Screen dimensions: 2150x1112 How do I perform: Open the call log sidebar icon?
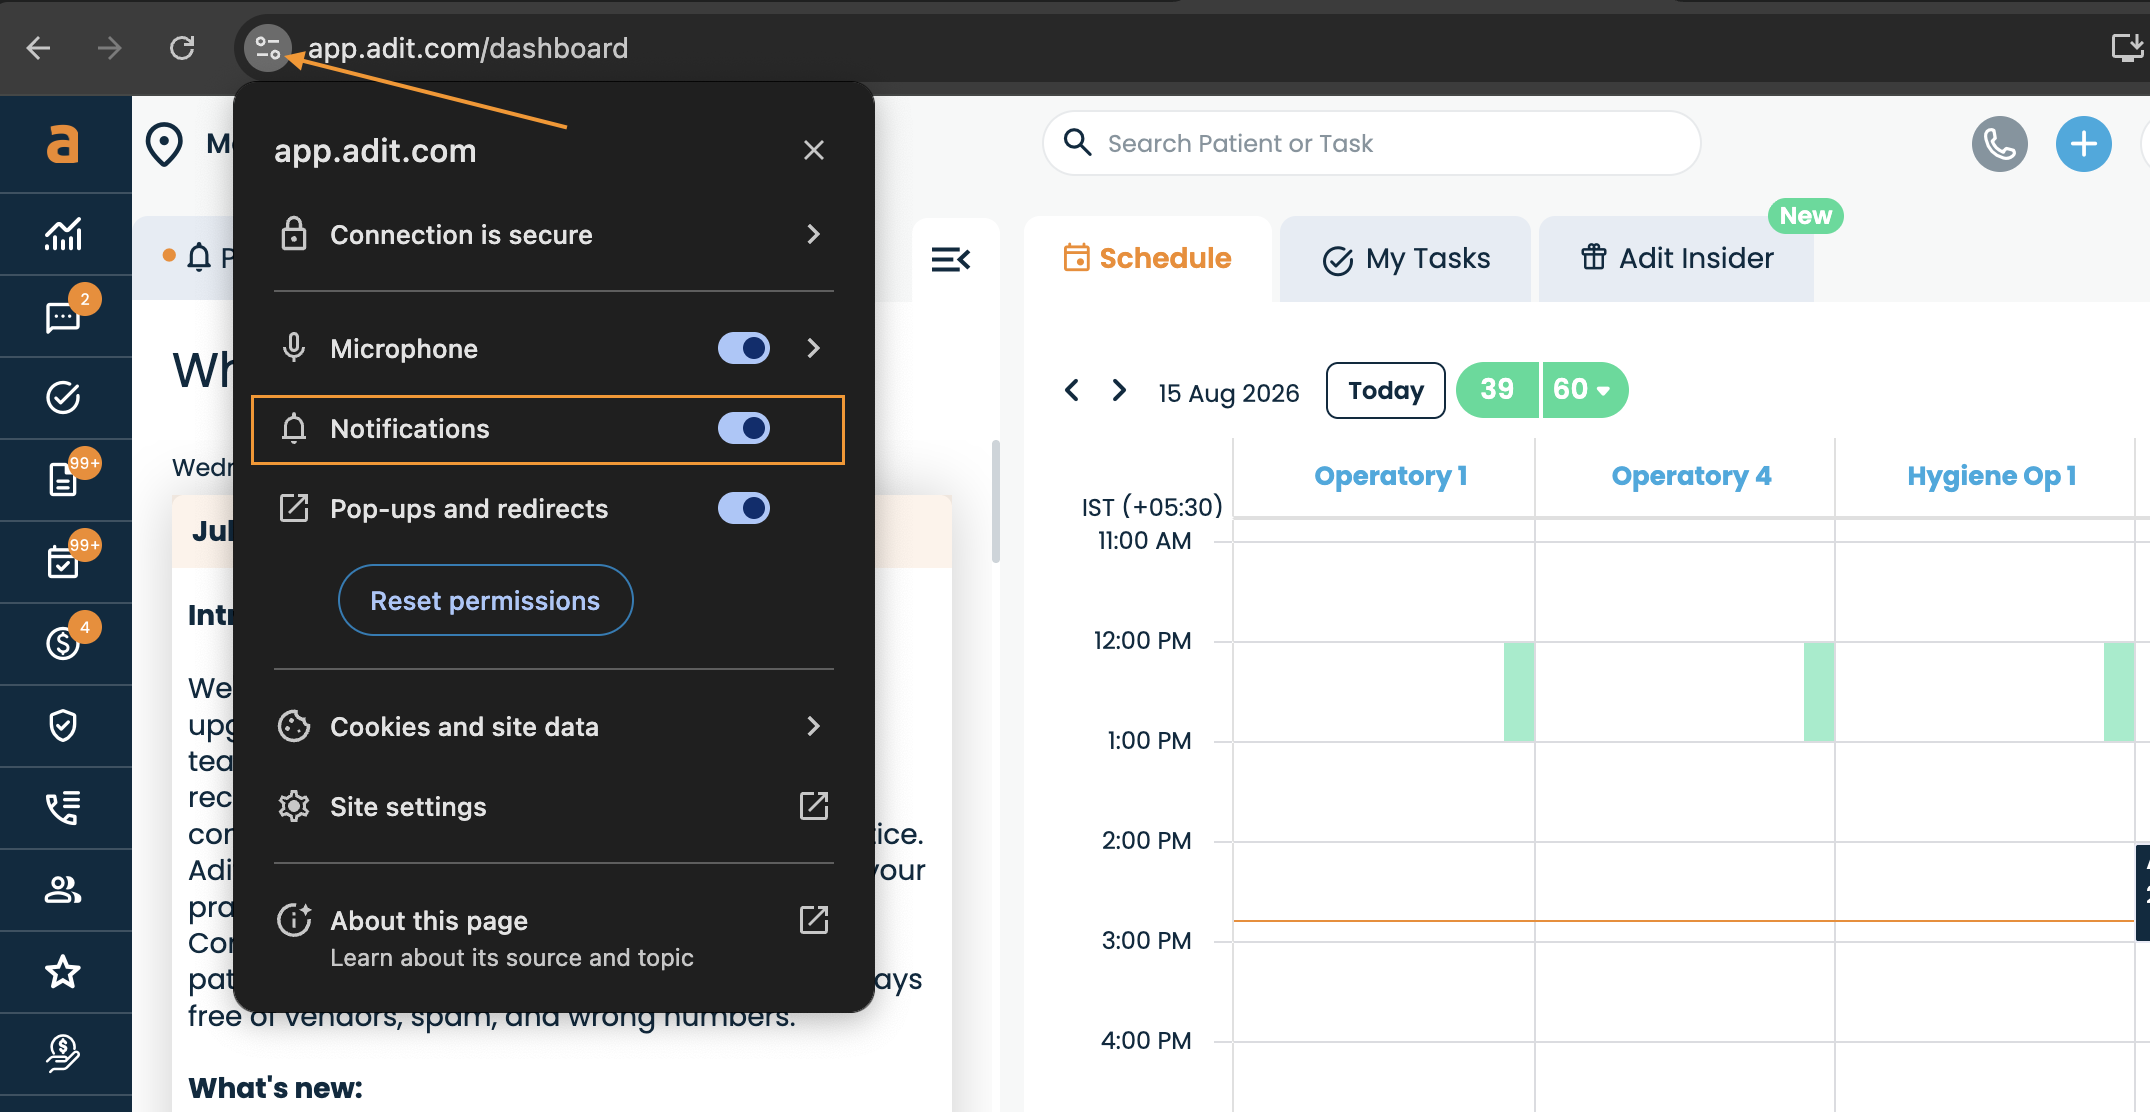point(63,808)
